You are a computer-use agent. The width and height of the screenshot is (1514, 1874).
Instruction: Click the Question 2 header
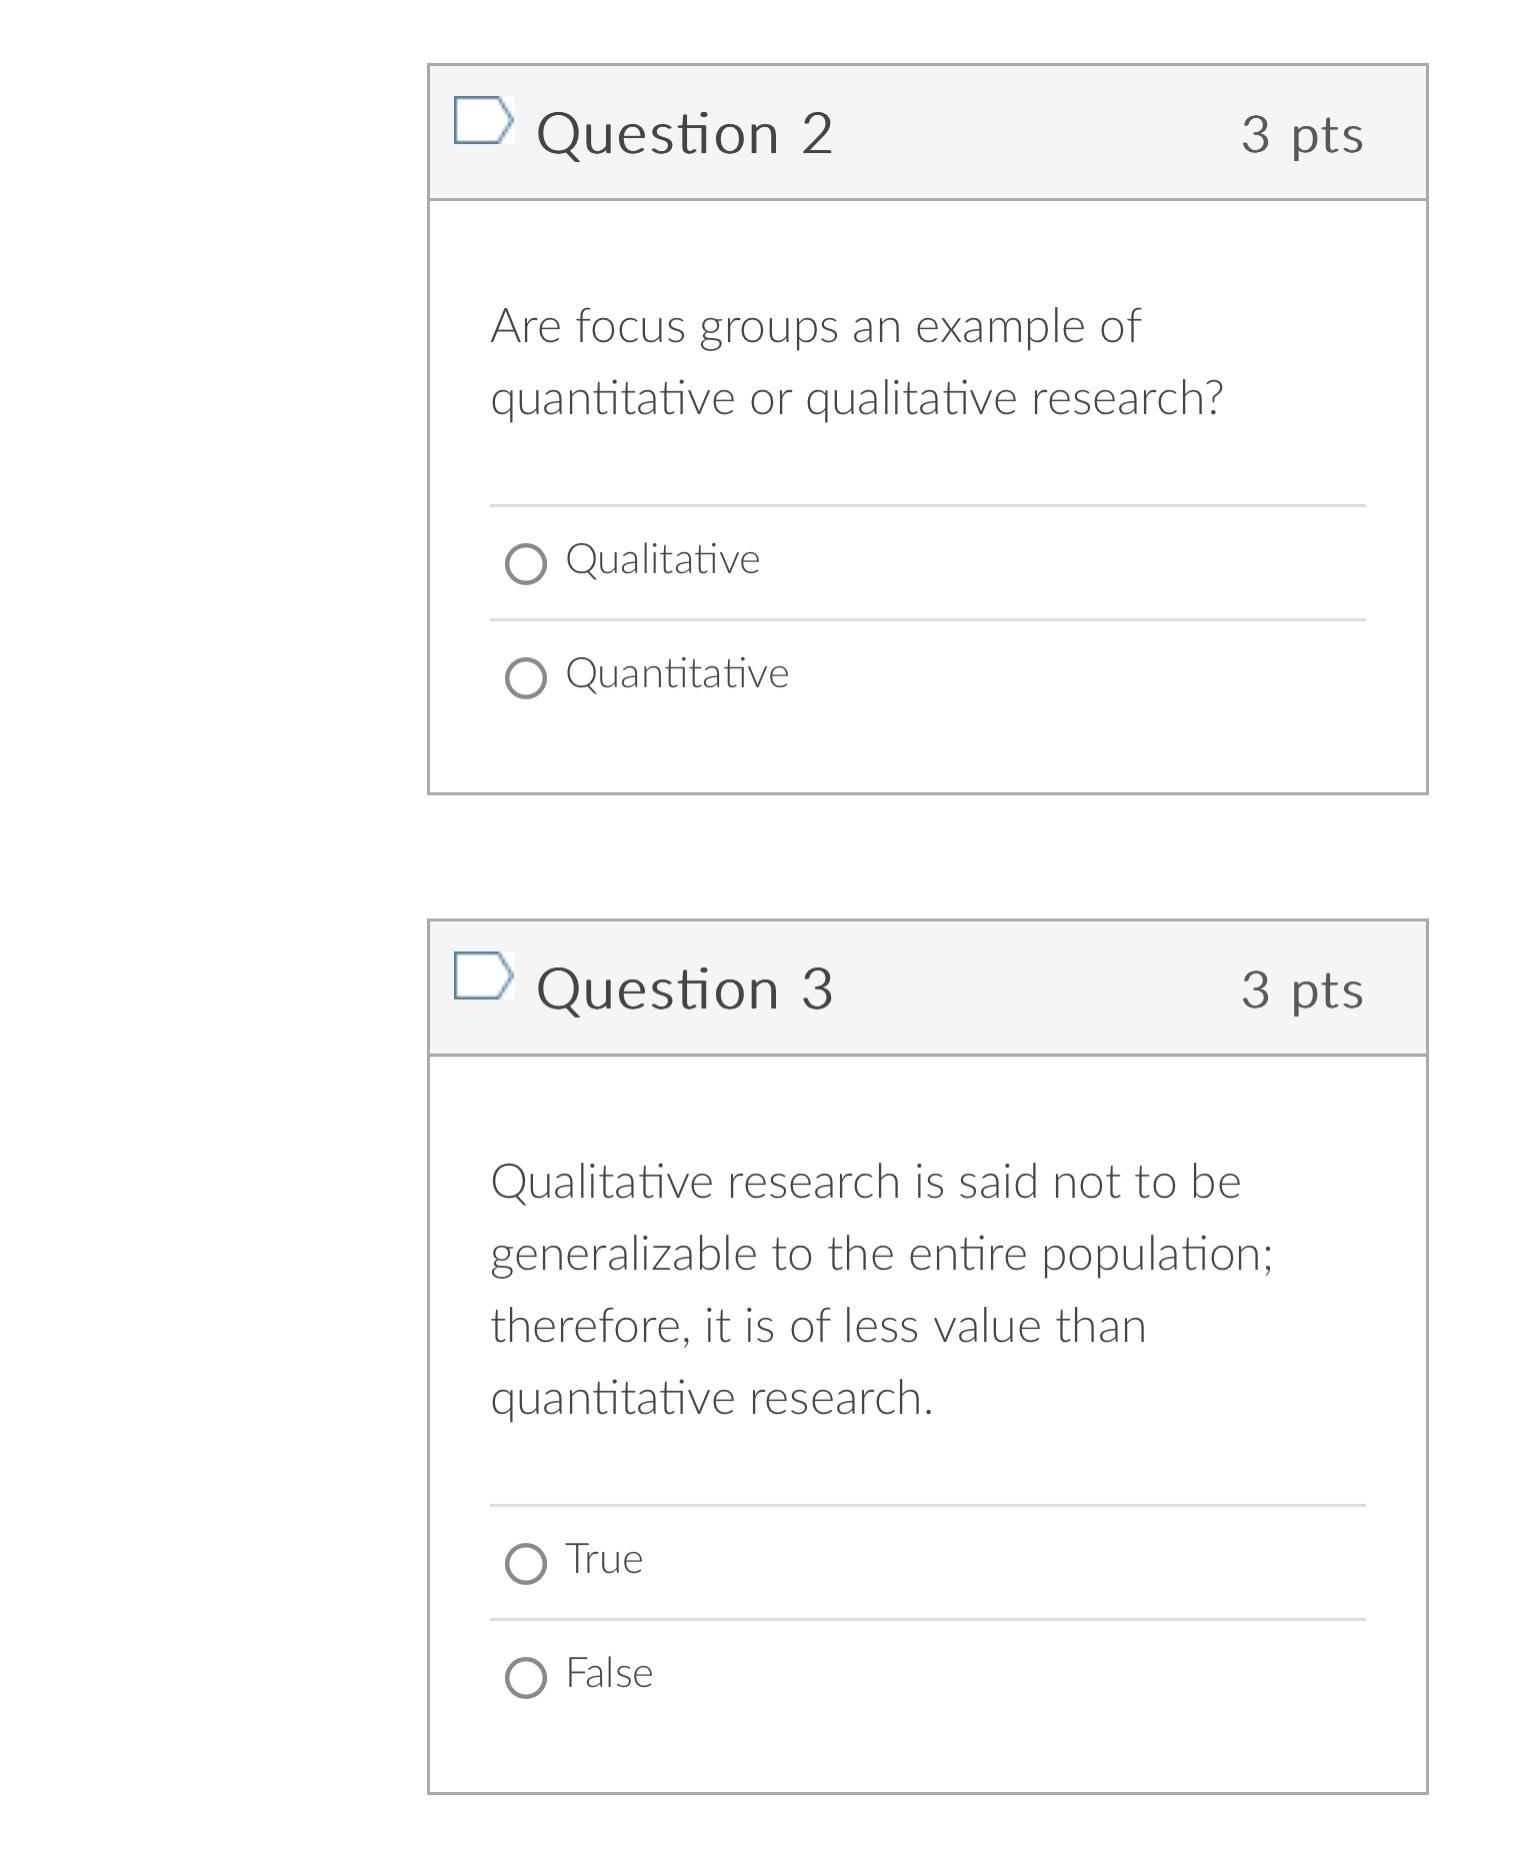click(x=685, y=131)
